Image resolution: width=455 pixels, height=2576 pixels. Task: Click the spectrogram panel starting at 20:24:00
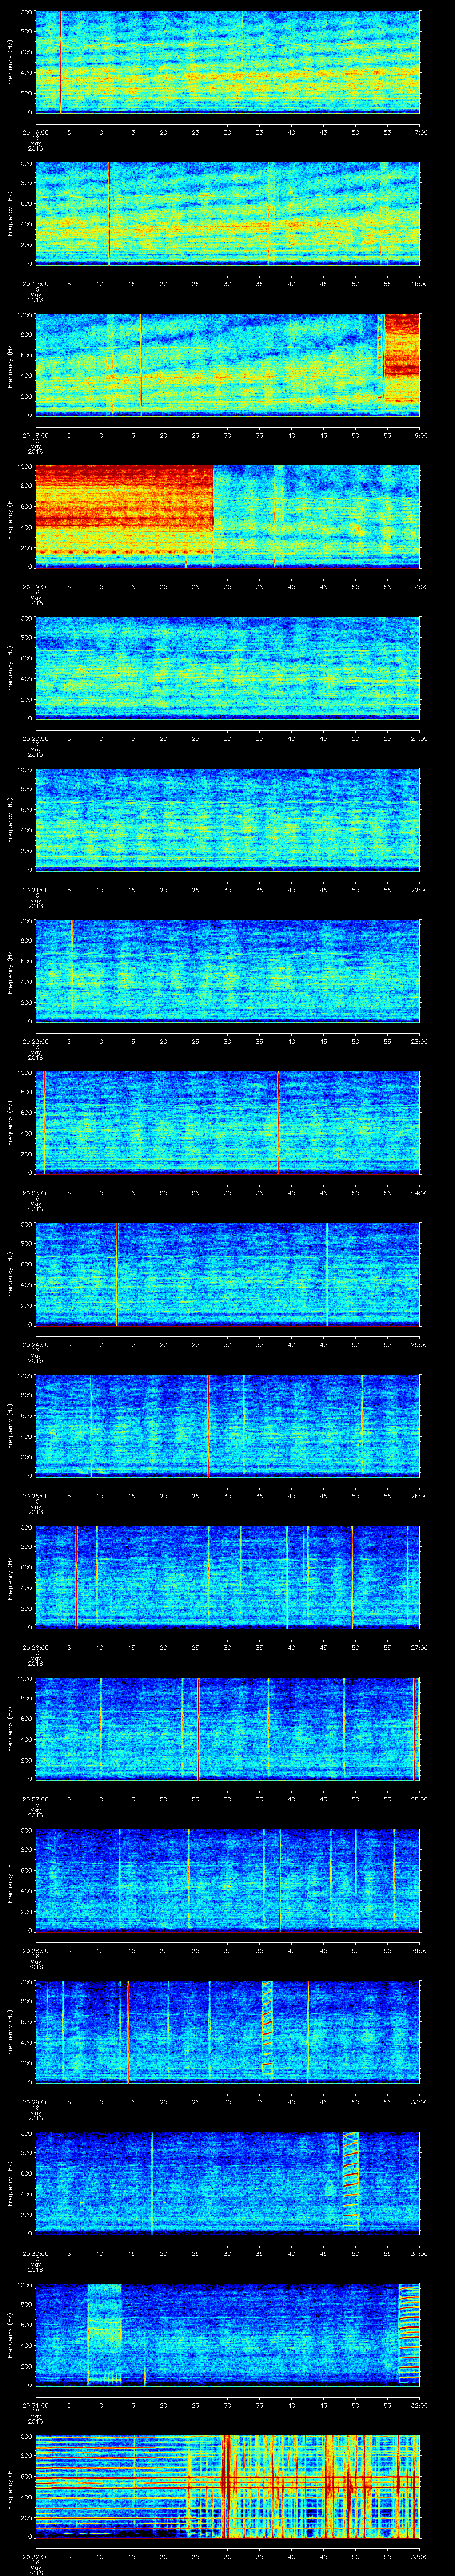click(227, 1274)
